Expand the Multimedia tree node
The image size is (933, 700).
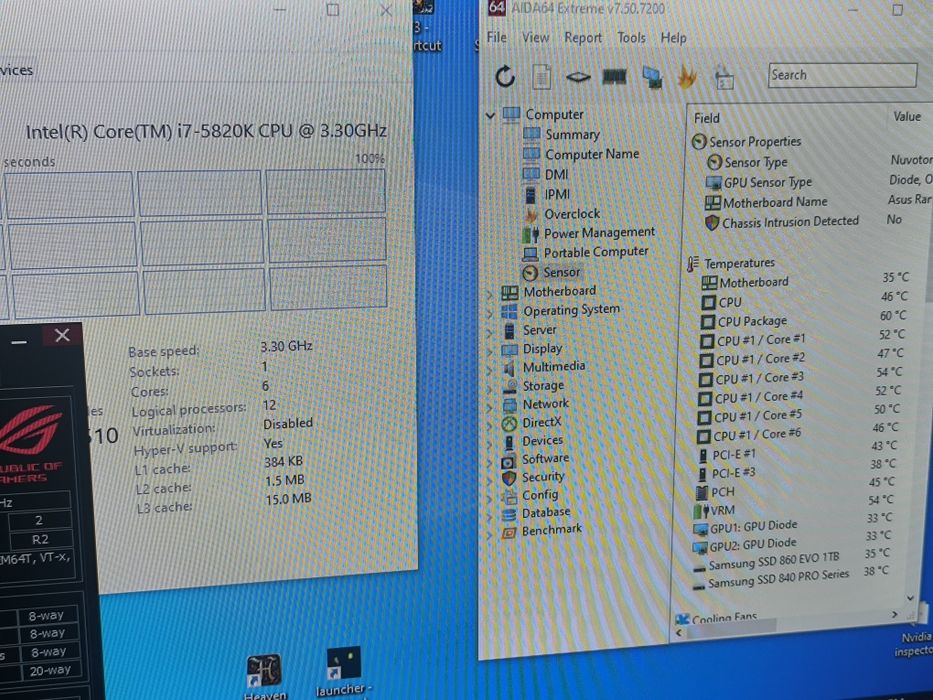pos(490,369)
